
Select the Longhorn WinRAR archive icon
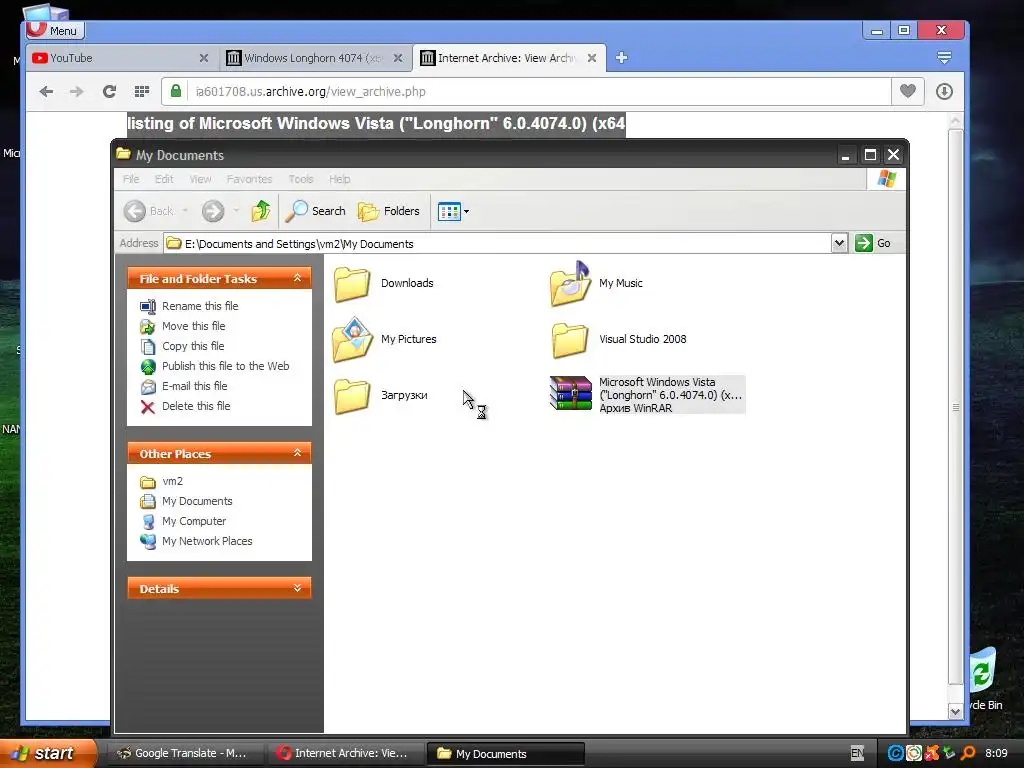[x=570, y=393]
